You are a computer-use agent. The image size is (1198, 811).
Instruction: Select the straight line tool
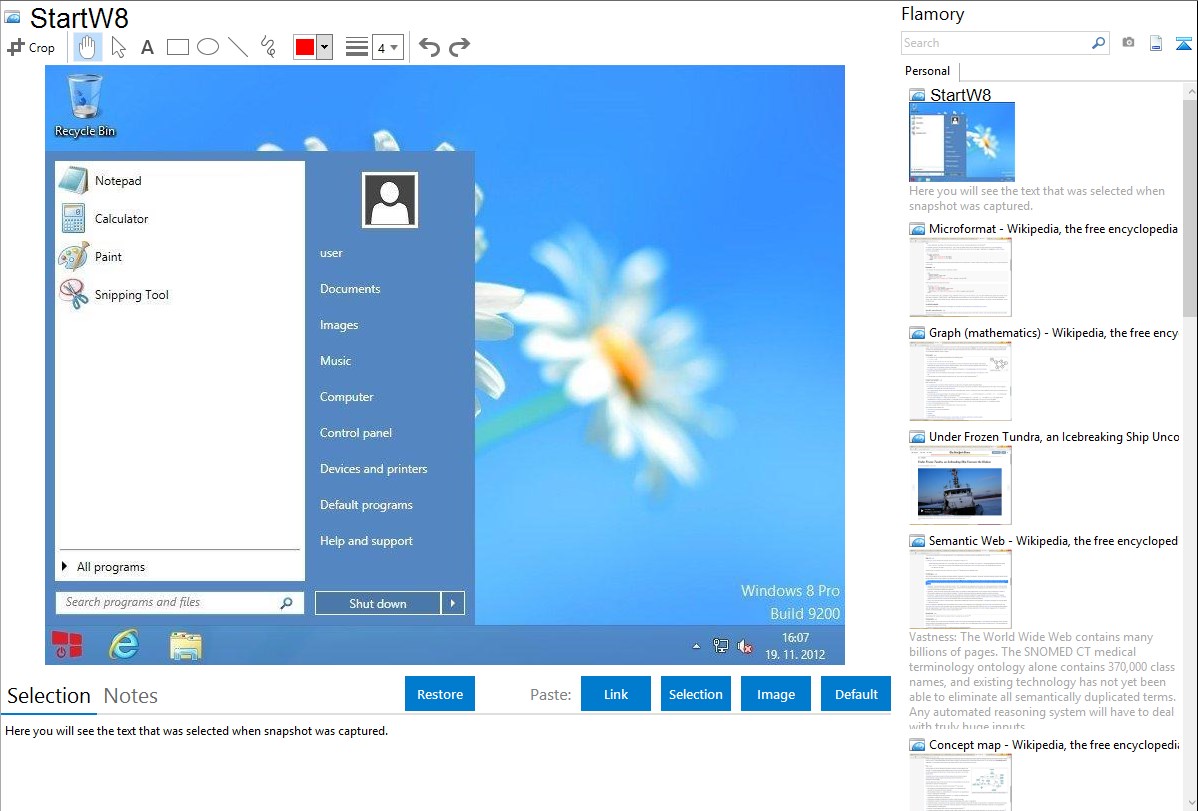click(238, 47)
